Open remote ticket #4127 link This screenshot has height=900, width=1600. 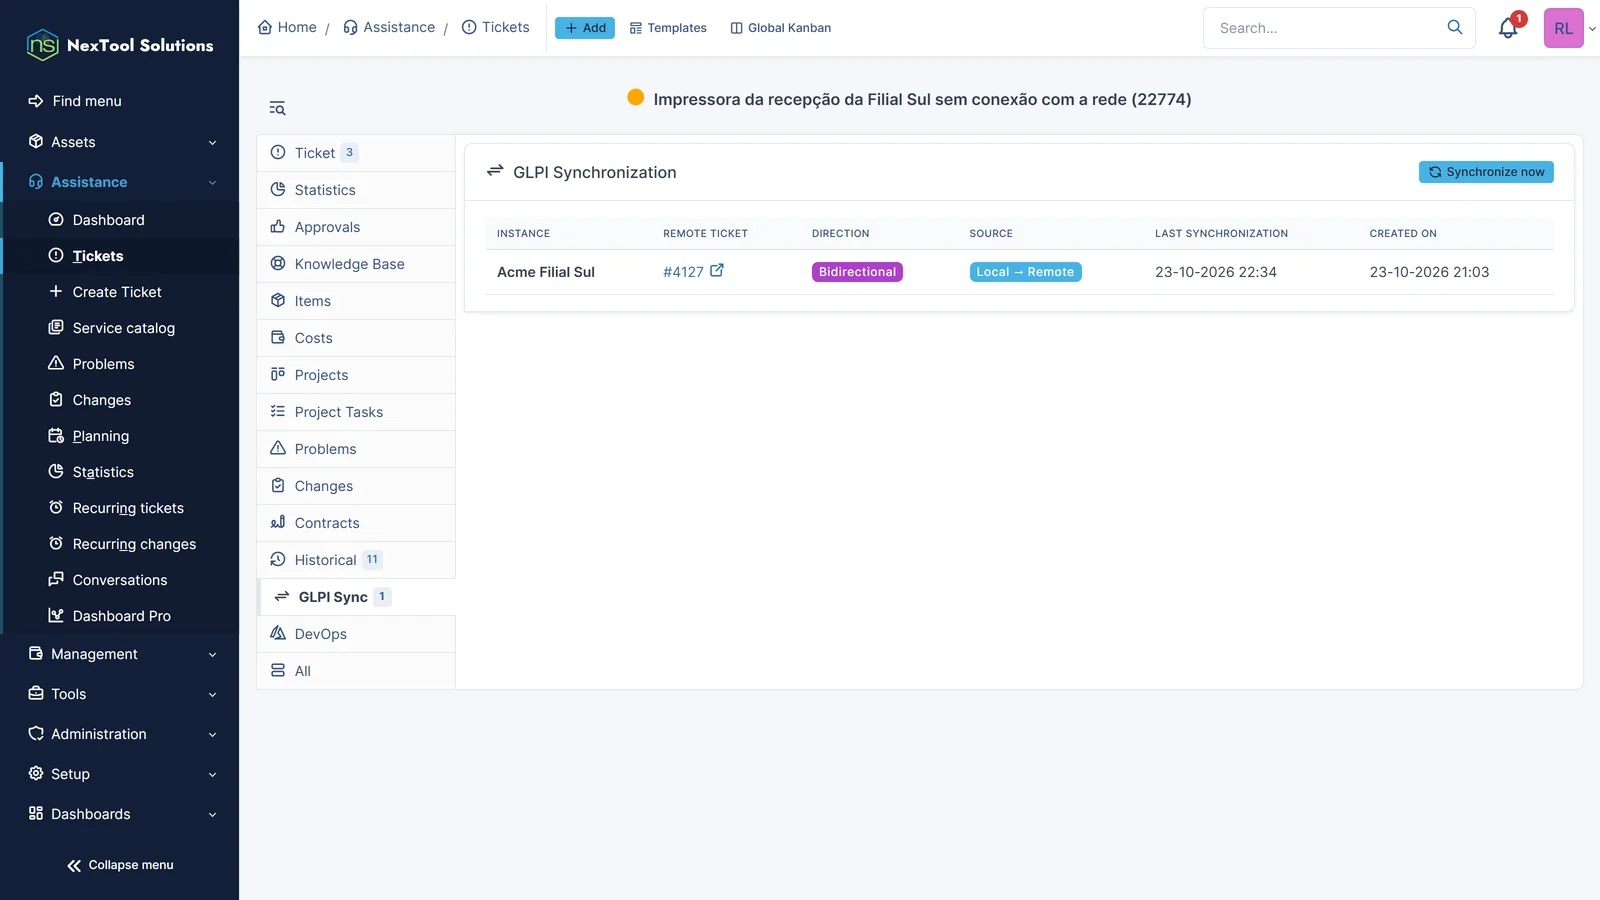point(683,272)
